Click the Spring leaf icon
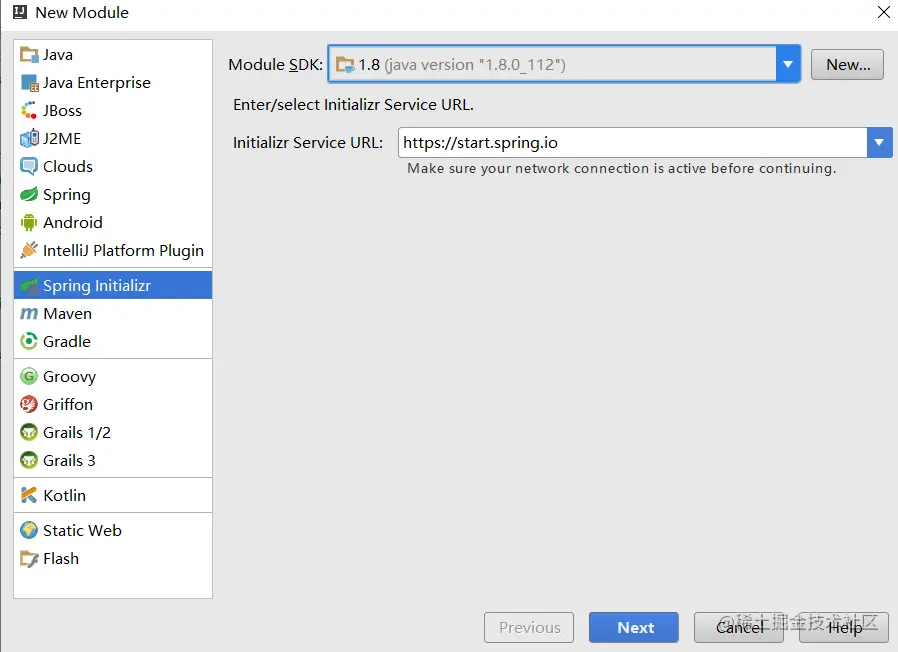Viewport: 898px width, 652px height. (x=29, y=195)
